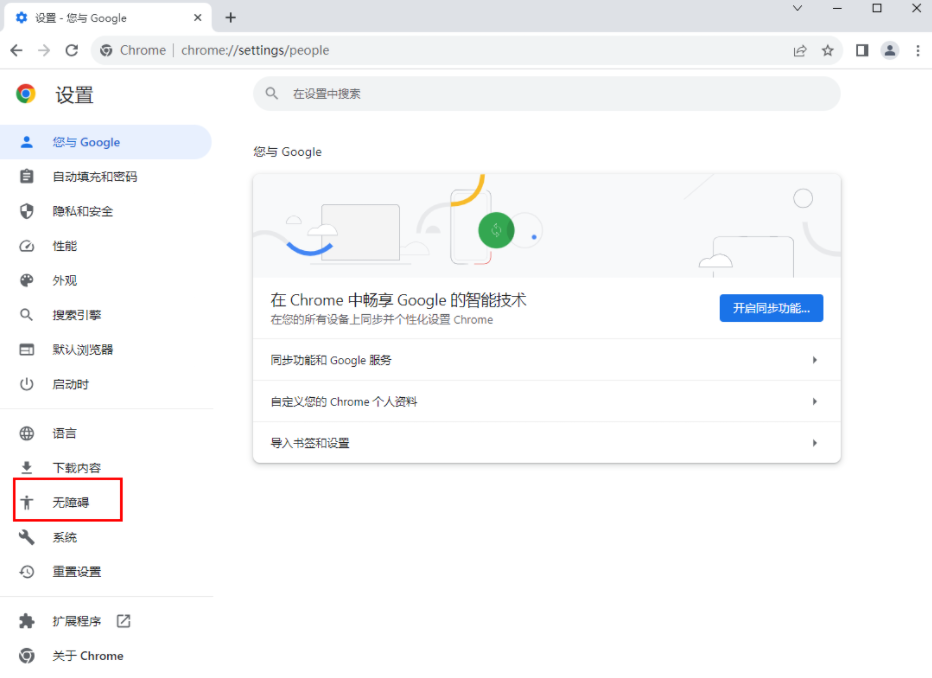Click the external link icon next to 扩展程序
Image resolution: width=932 pixels, height=678 pixels.
(124, 621)
